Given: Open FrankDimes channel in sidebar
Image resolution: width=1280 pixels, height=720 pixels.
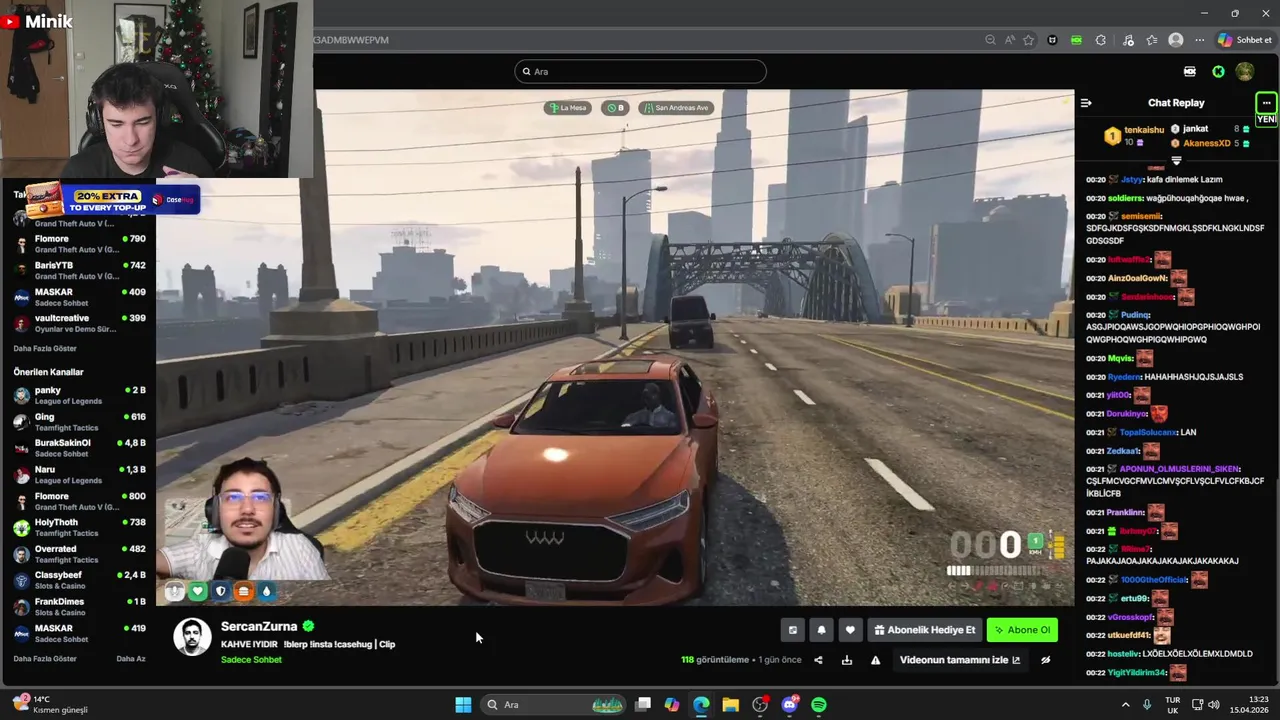Looking at the screenshot, I should [78, 606].
